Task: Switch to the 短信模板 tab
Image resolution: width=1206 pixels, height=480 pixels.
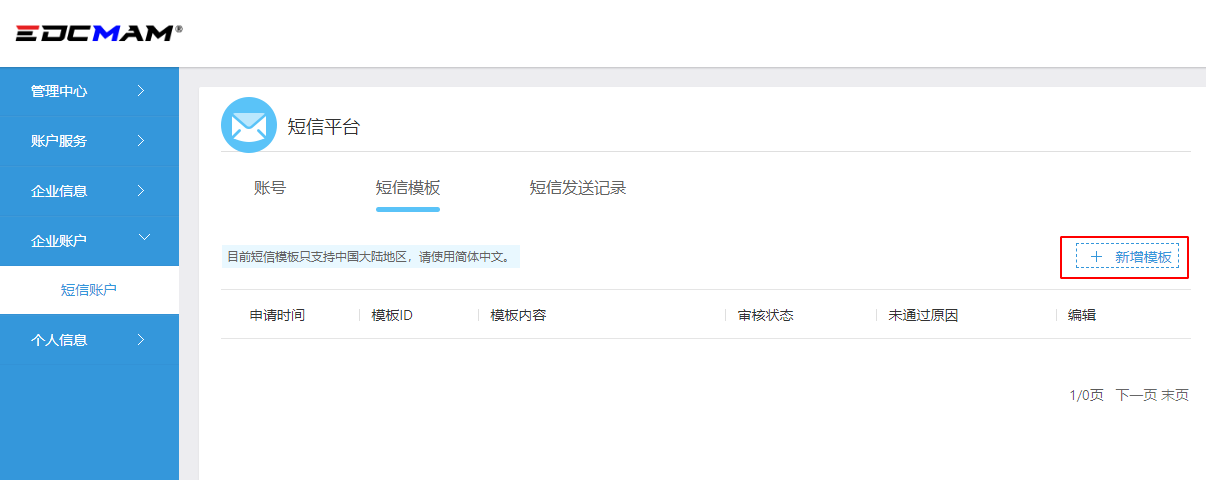Action: [x=408, y=188]
